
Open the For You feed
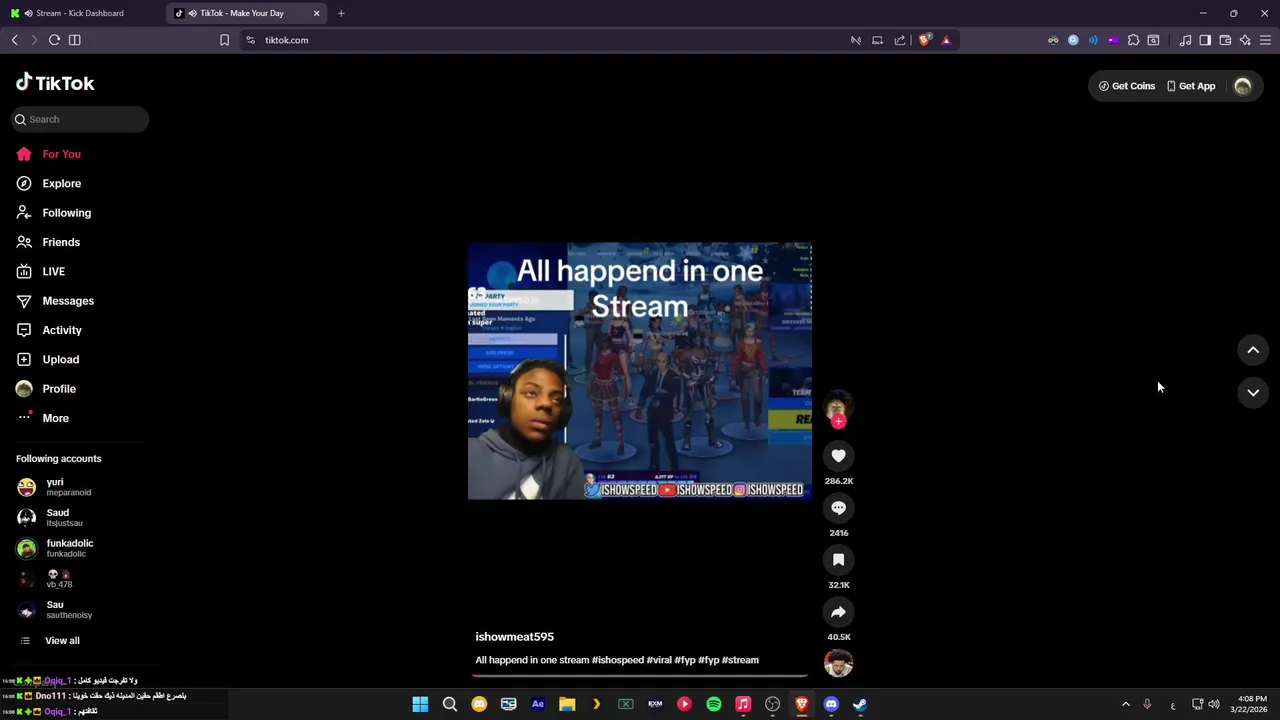[x=48, y=154]
